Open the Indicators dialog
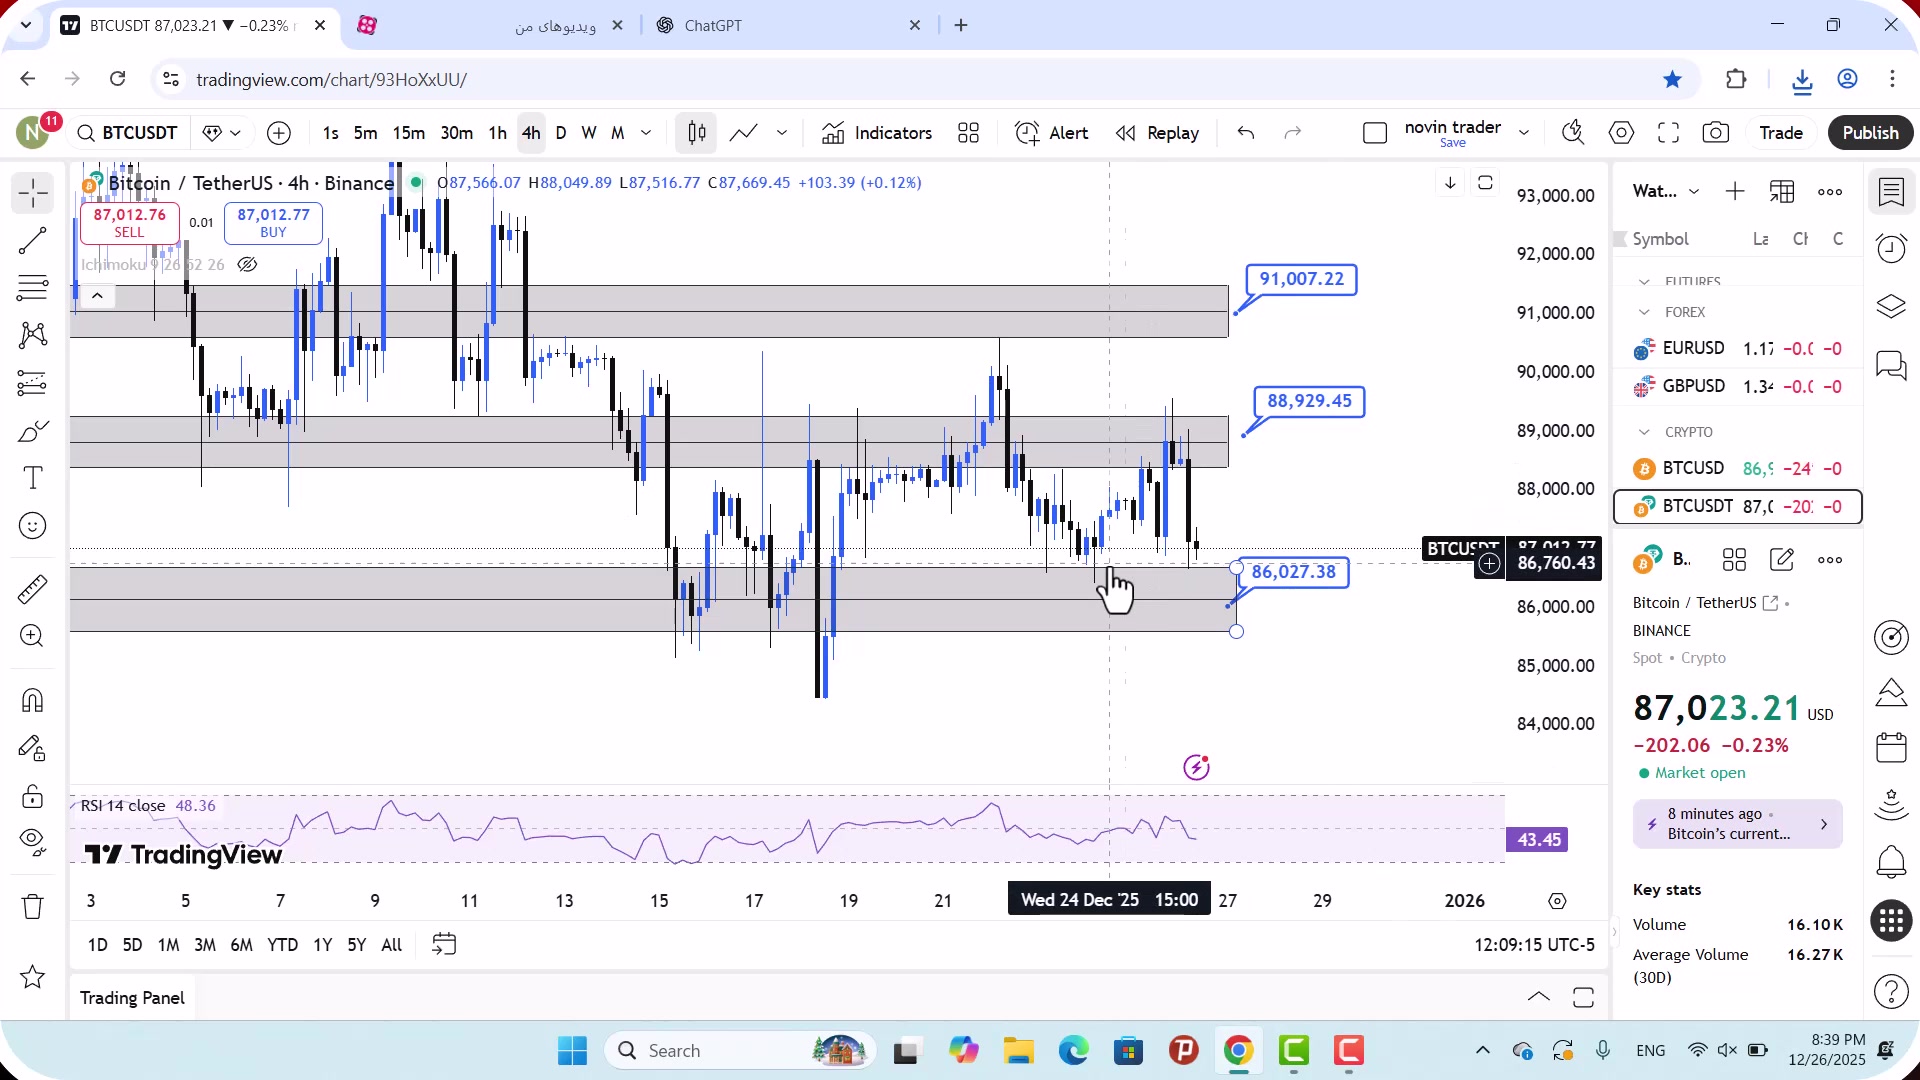This screenshot has width=1920, height=1080. pos(877,133)
